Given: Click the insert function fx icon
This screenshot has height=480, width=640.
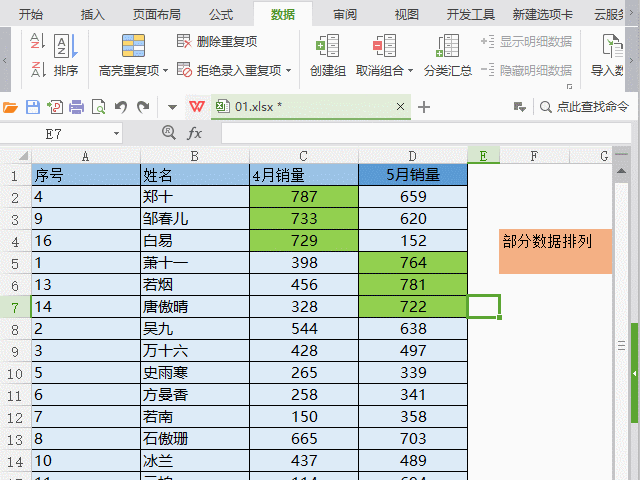Looking at the screenshot, I should (195, 133).
